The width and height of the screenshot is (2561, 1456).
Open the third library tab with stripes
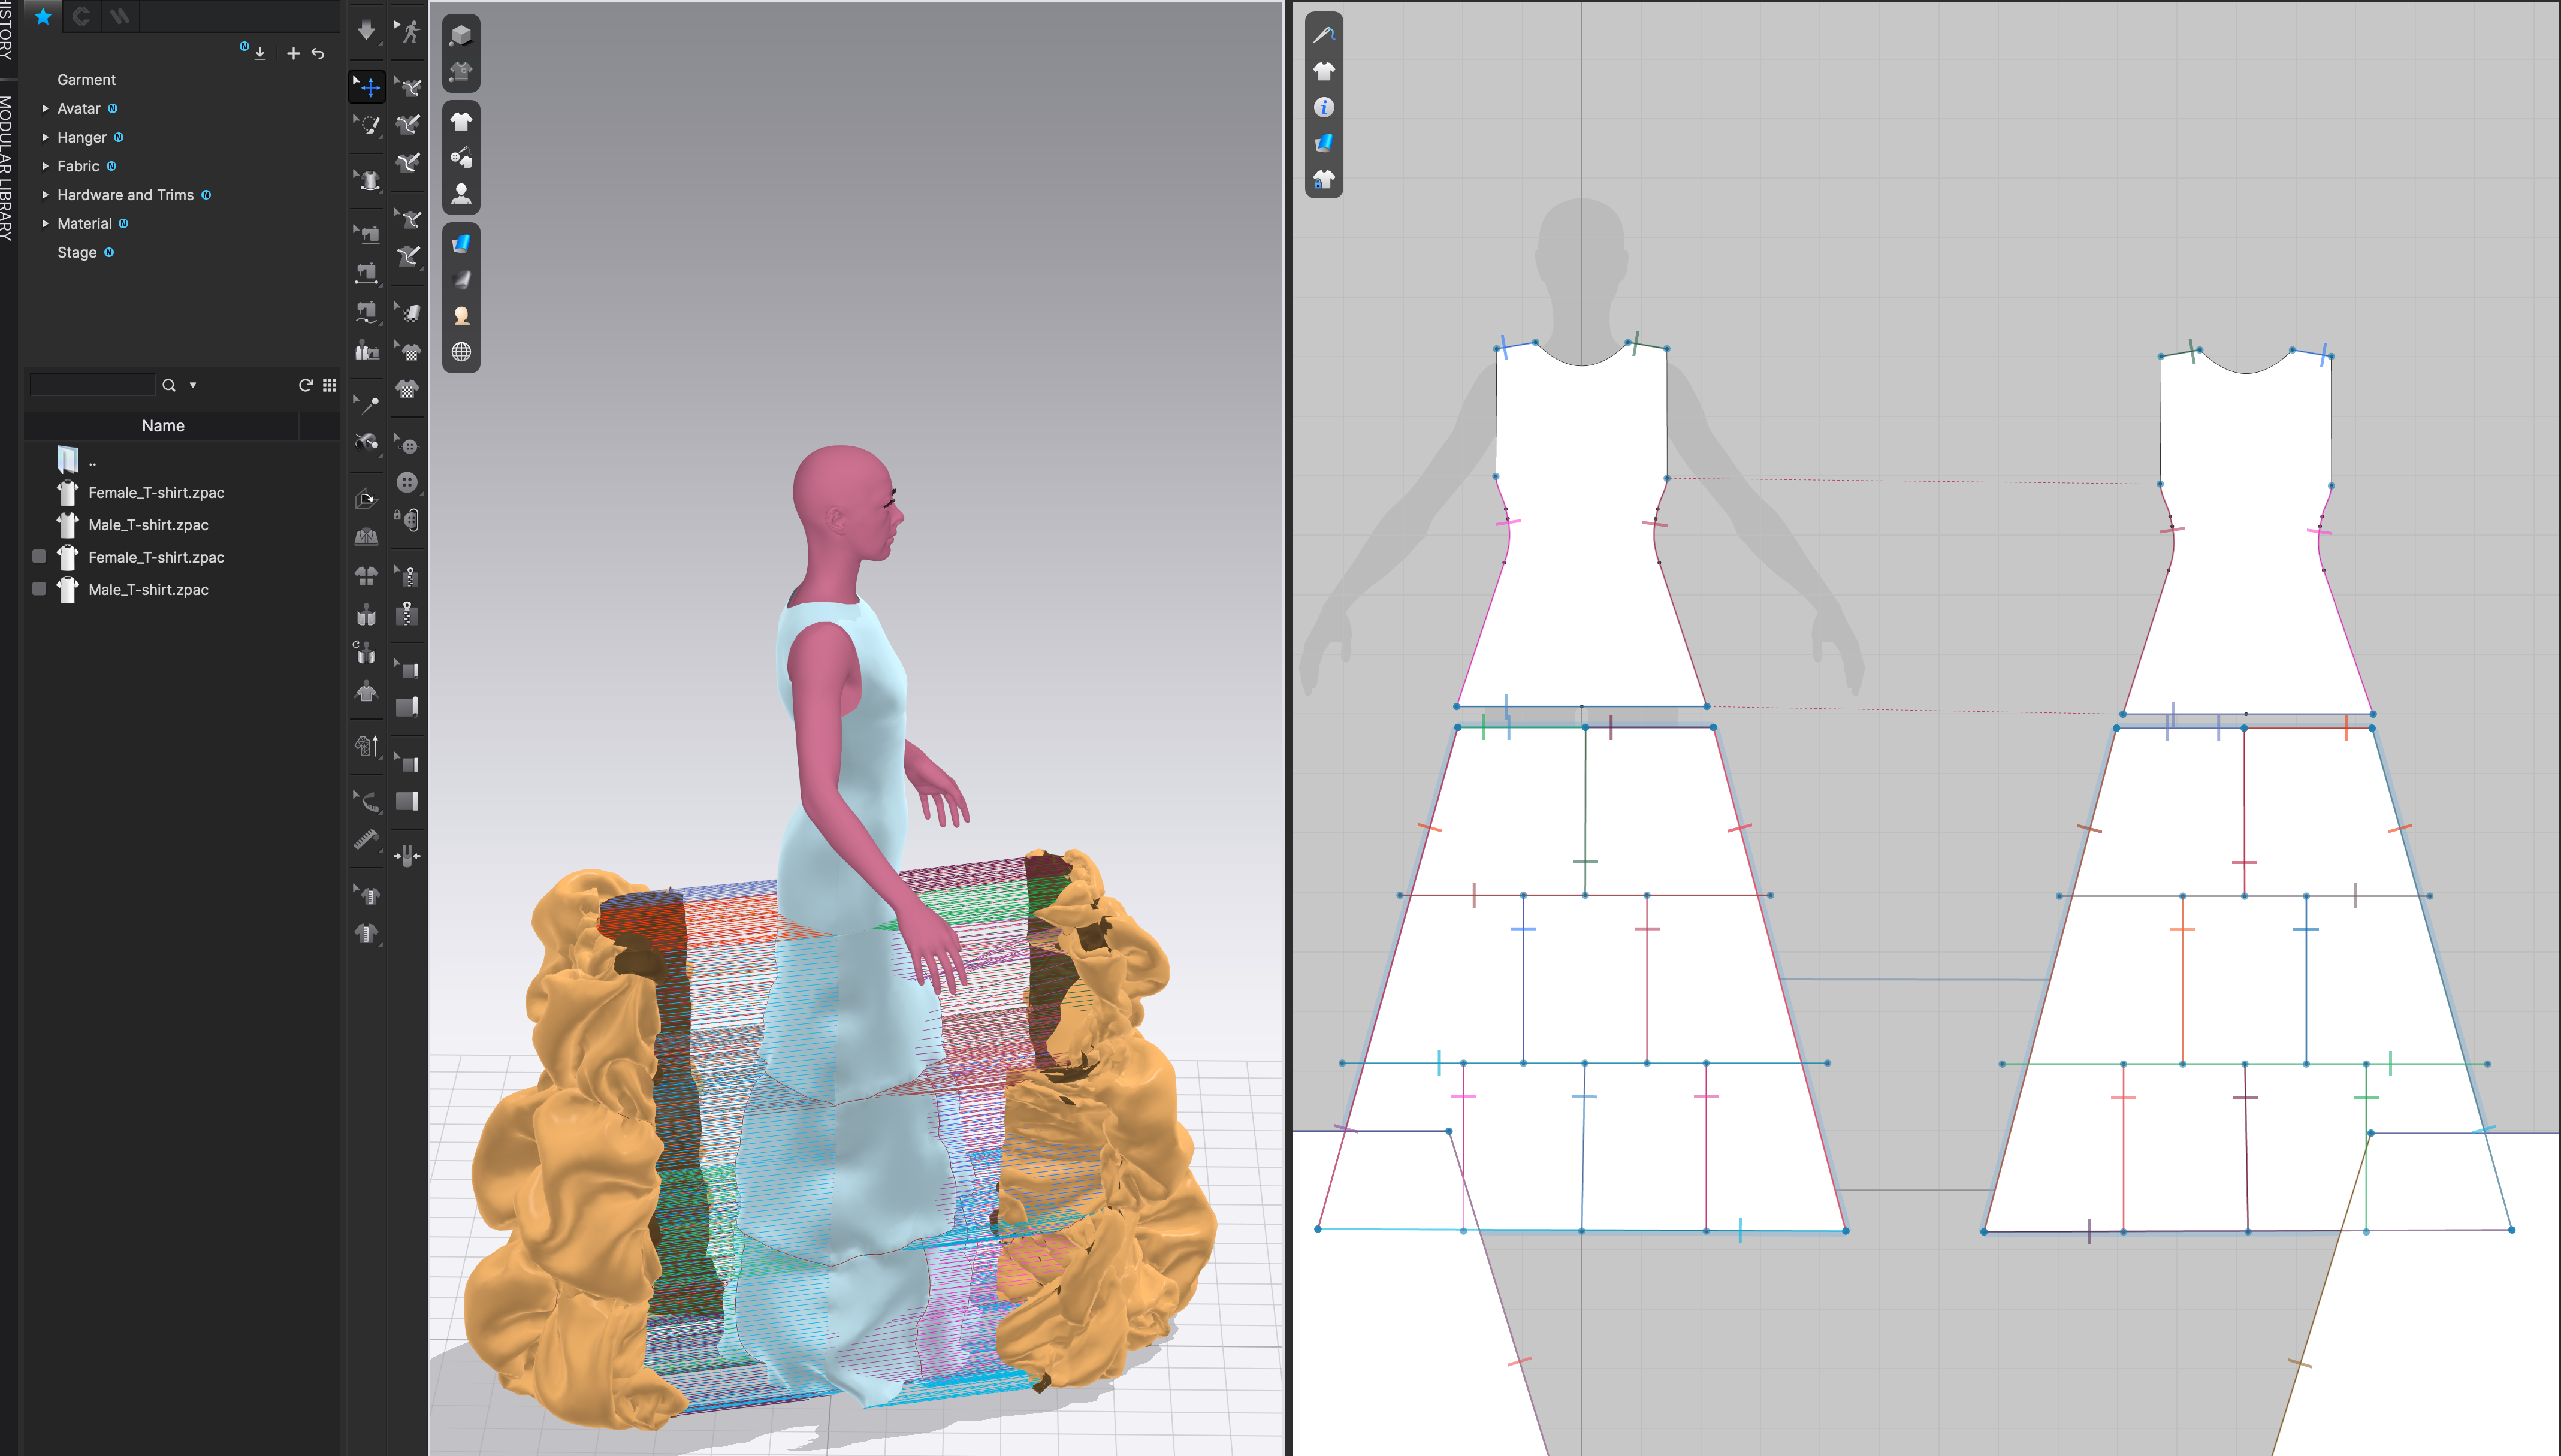[120, 16]
